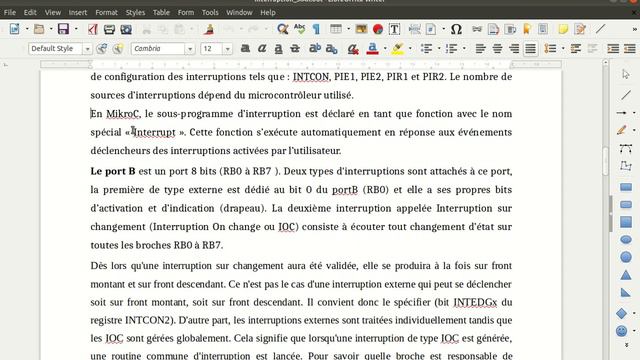Insert a text box
This screenshot has width=640, height=360.
(x=394, y=29)
